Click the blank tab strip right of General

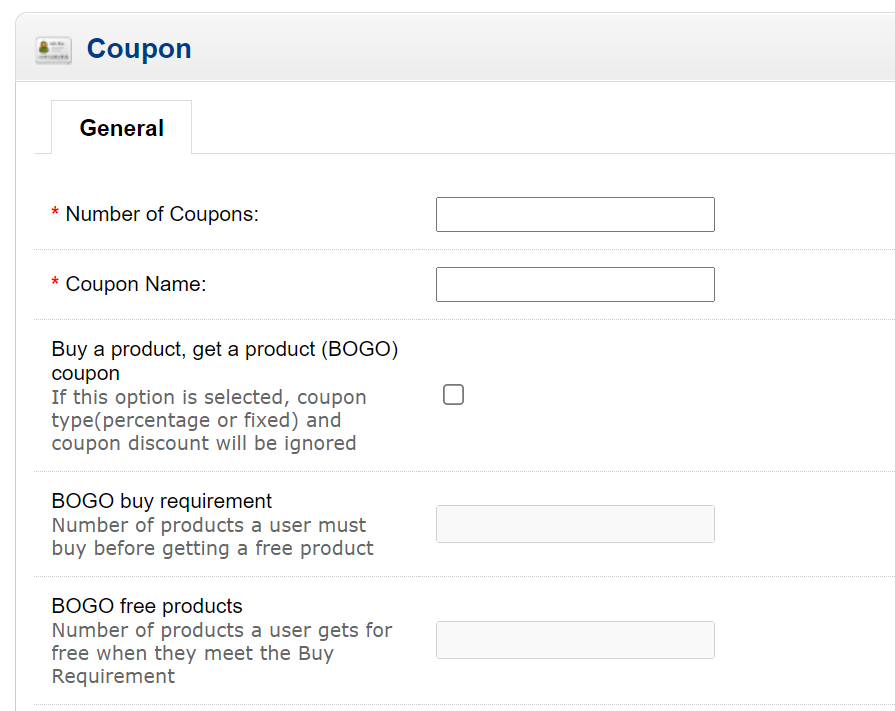[542, 127]
